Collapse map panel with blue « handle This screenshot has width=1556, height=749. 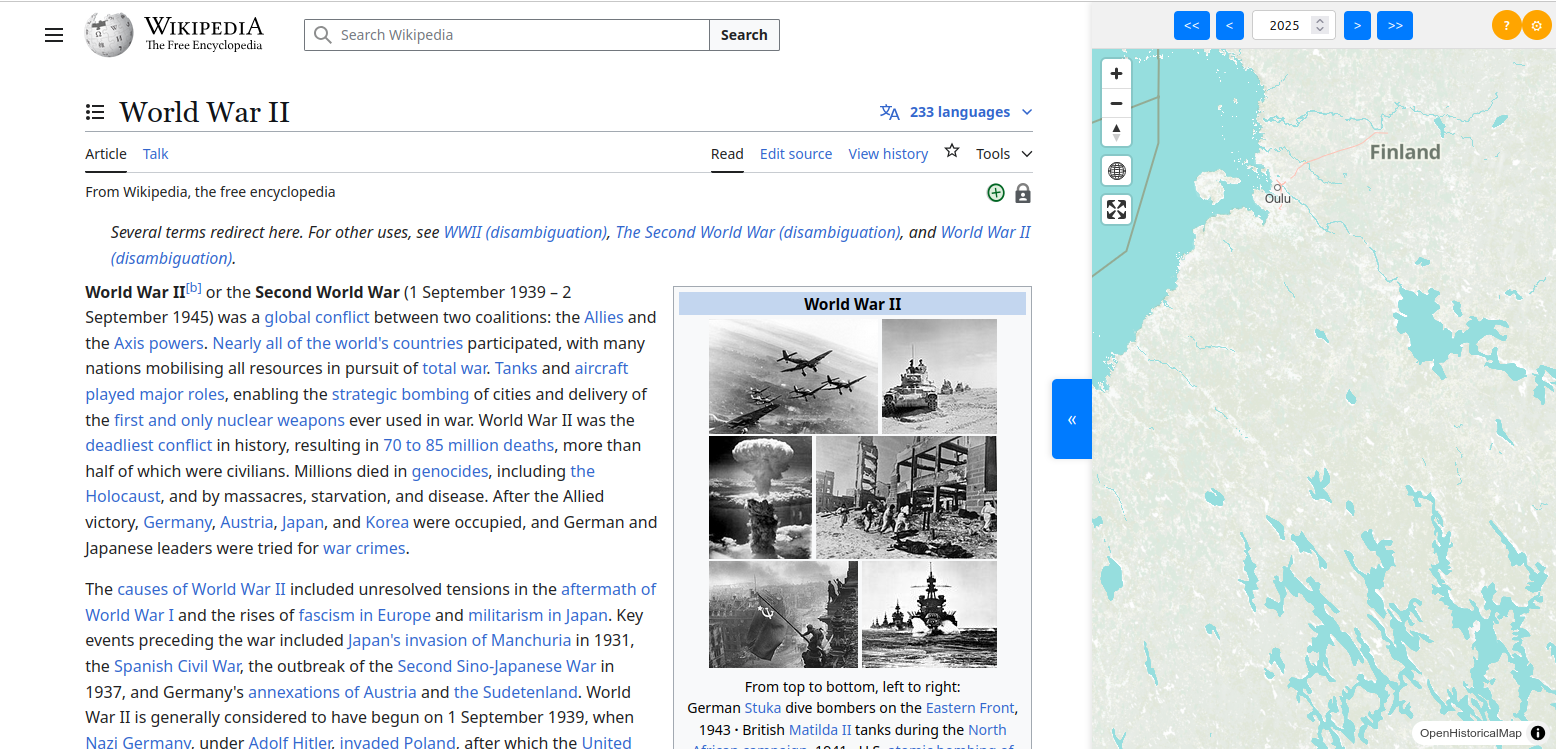click(1072, 419)
